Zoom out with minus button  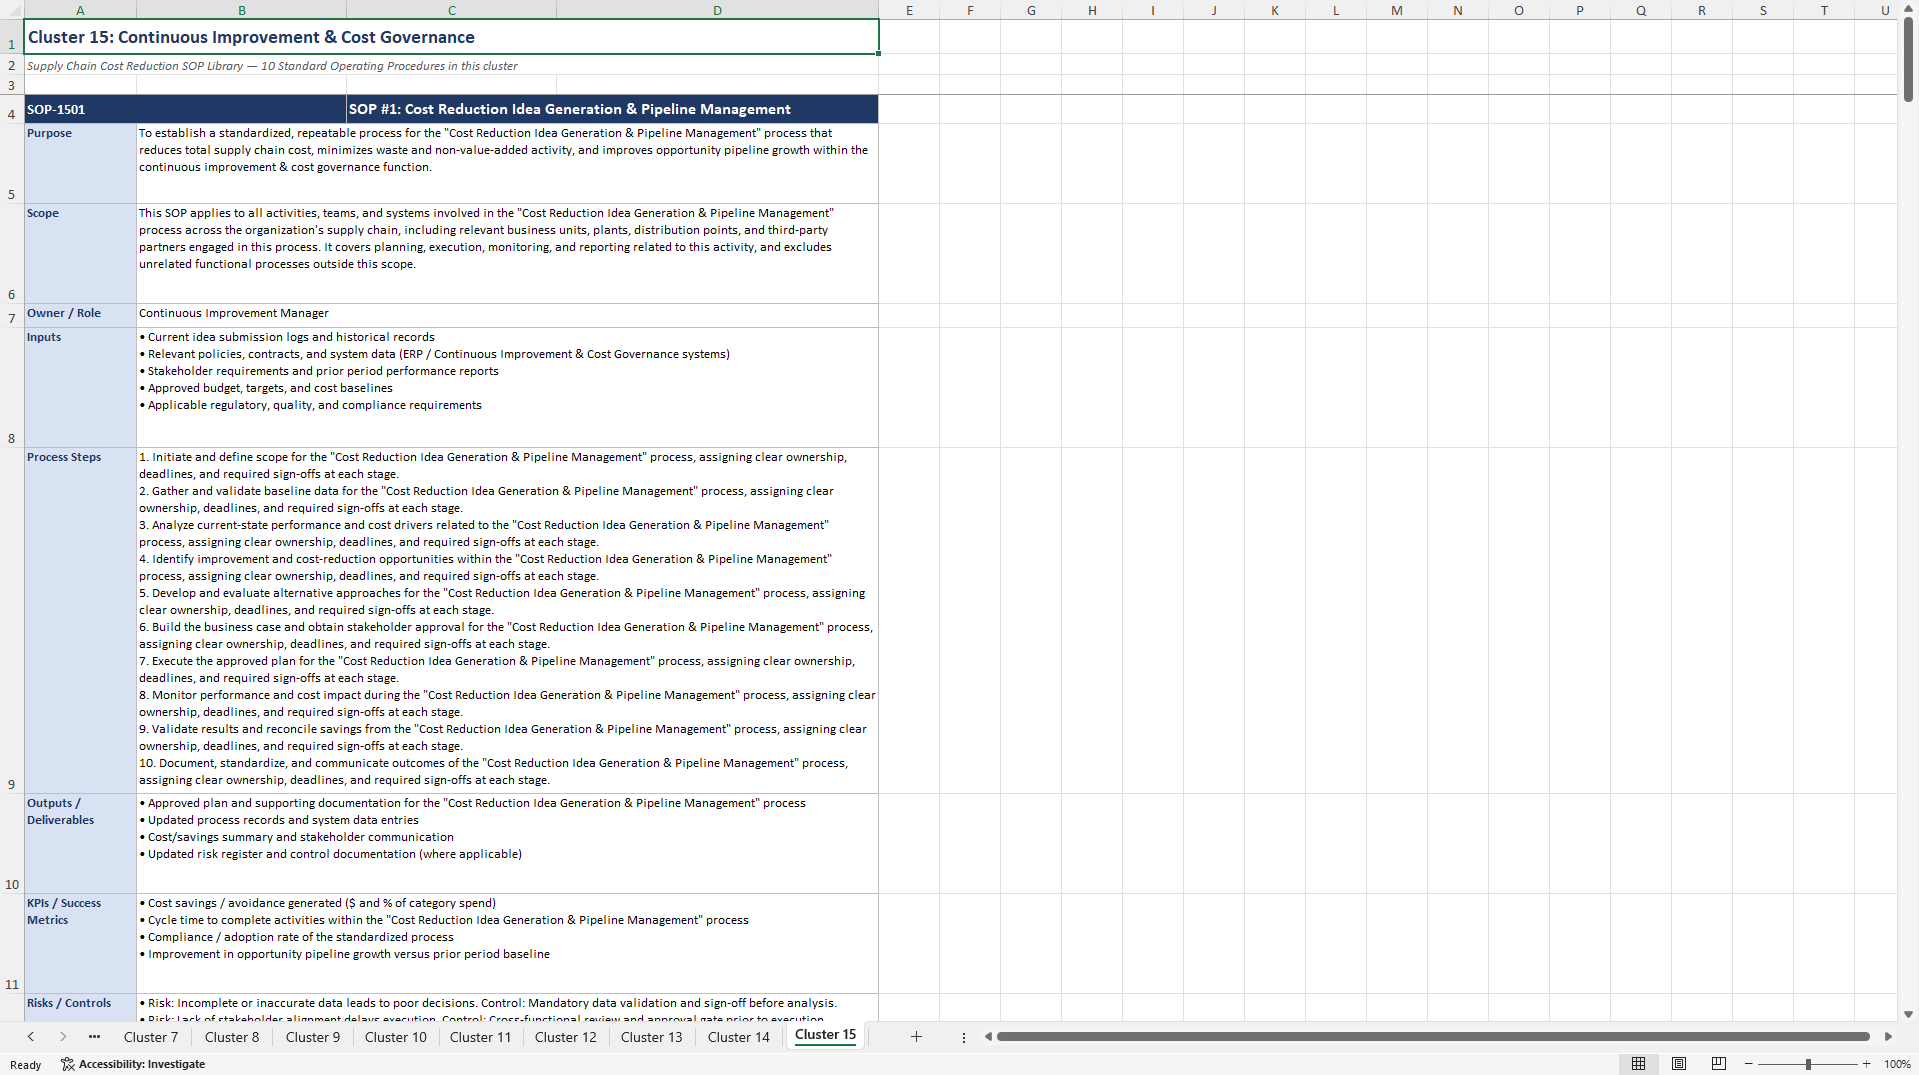pyautogui.click(x=1749, y=1064)
